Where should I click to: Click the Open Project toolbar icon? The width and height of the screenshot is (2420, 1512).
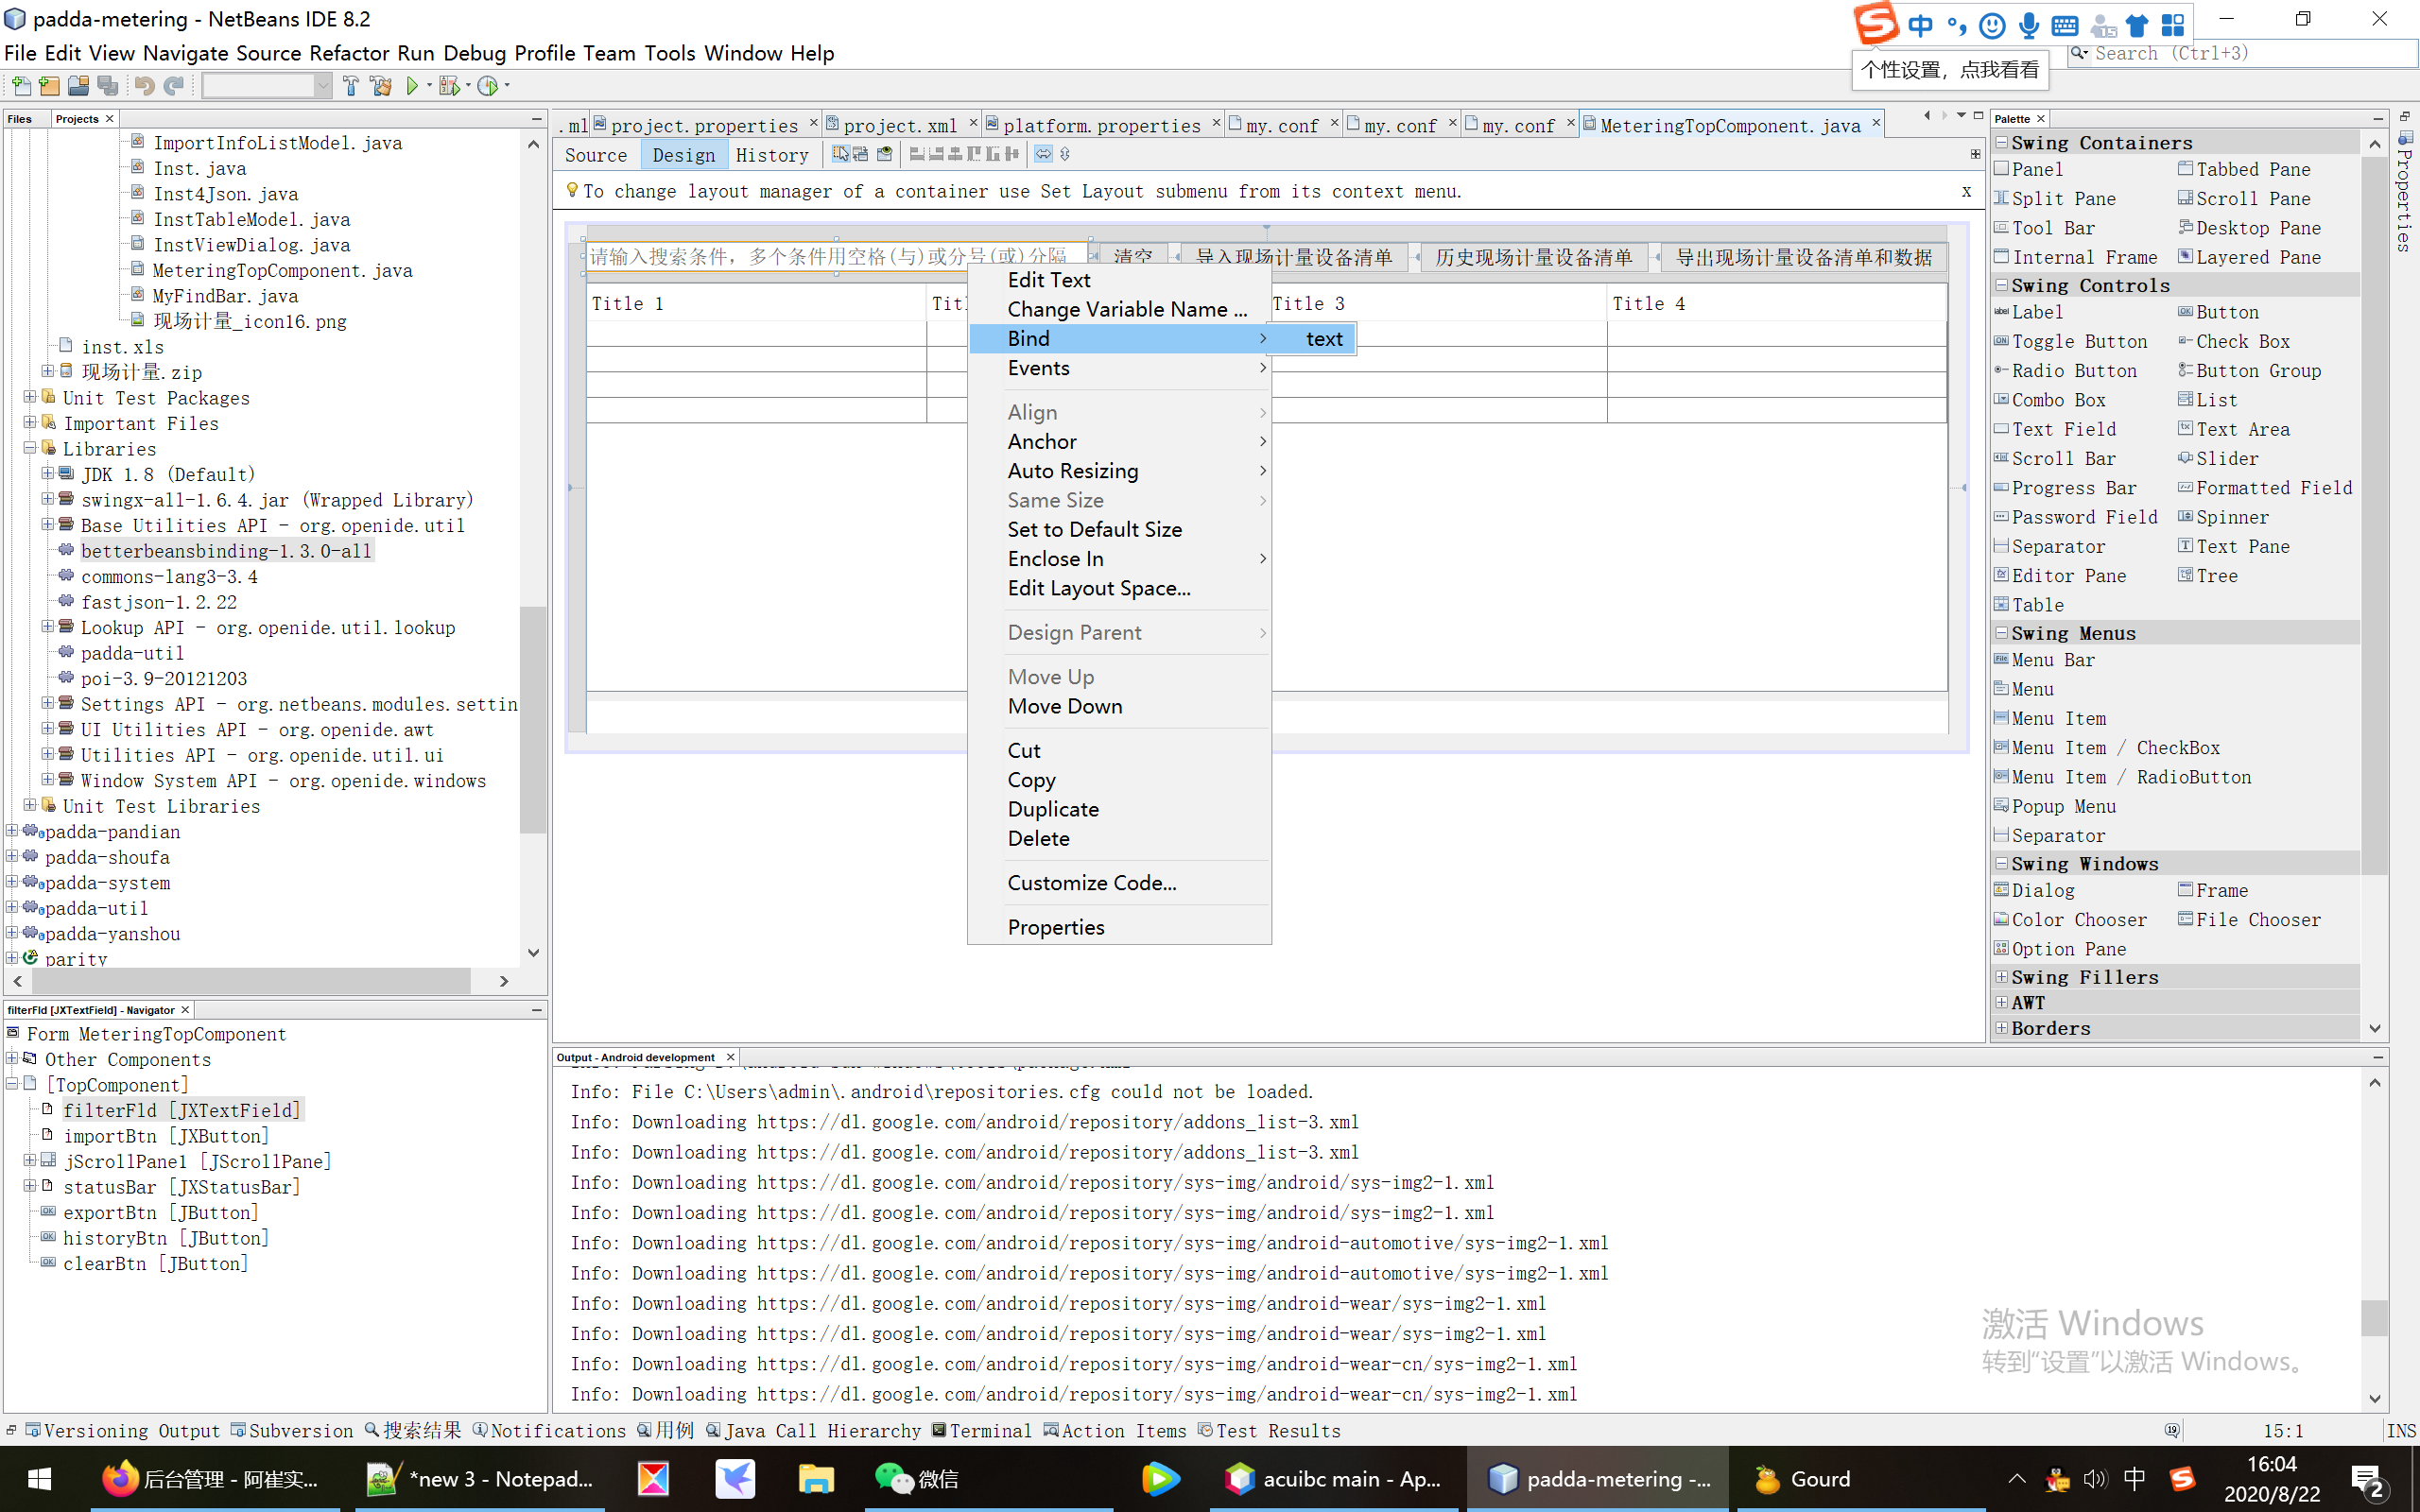[x=78, y=86]
